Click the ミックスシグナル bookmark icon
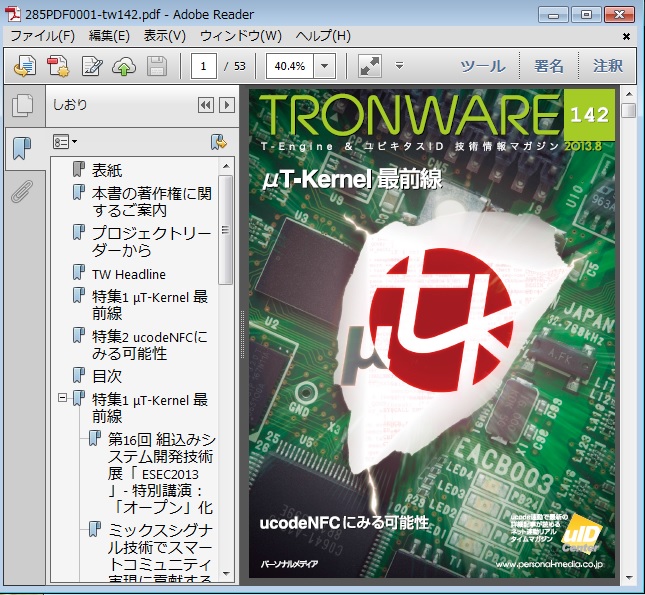645x595 pixels. point(94,530)
